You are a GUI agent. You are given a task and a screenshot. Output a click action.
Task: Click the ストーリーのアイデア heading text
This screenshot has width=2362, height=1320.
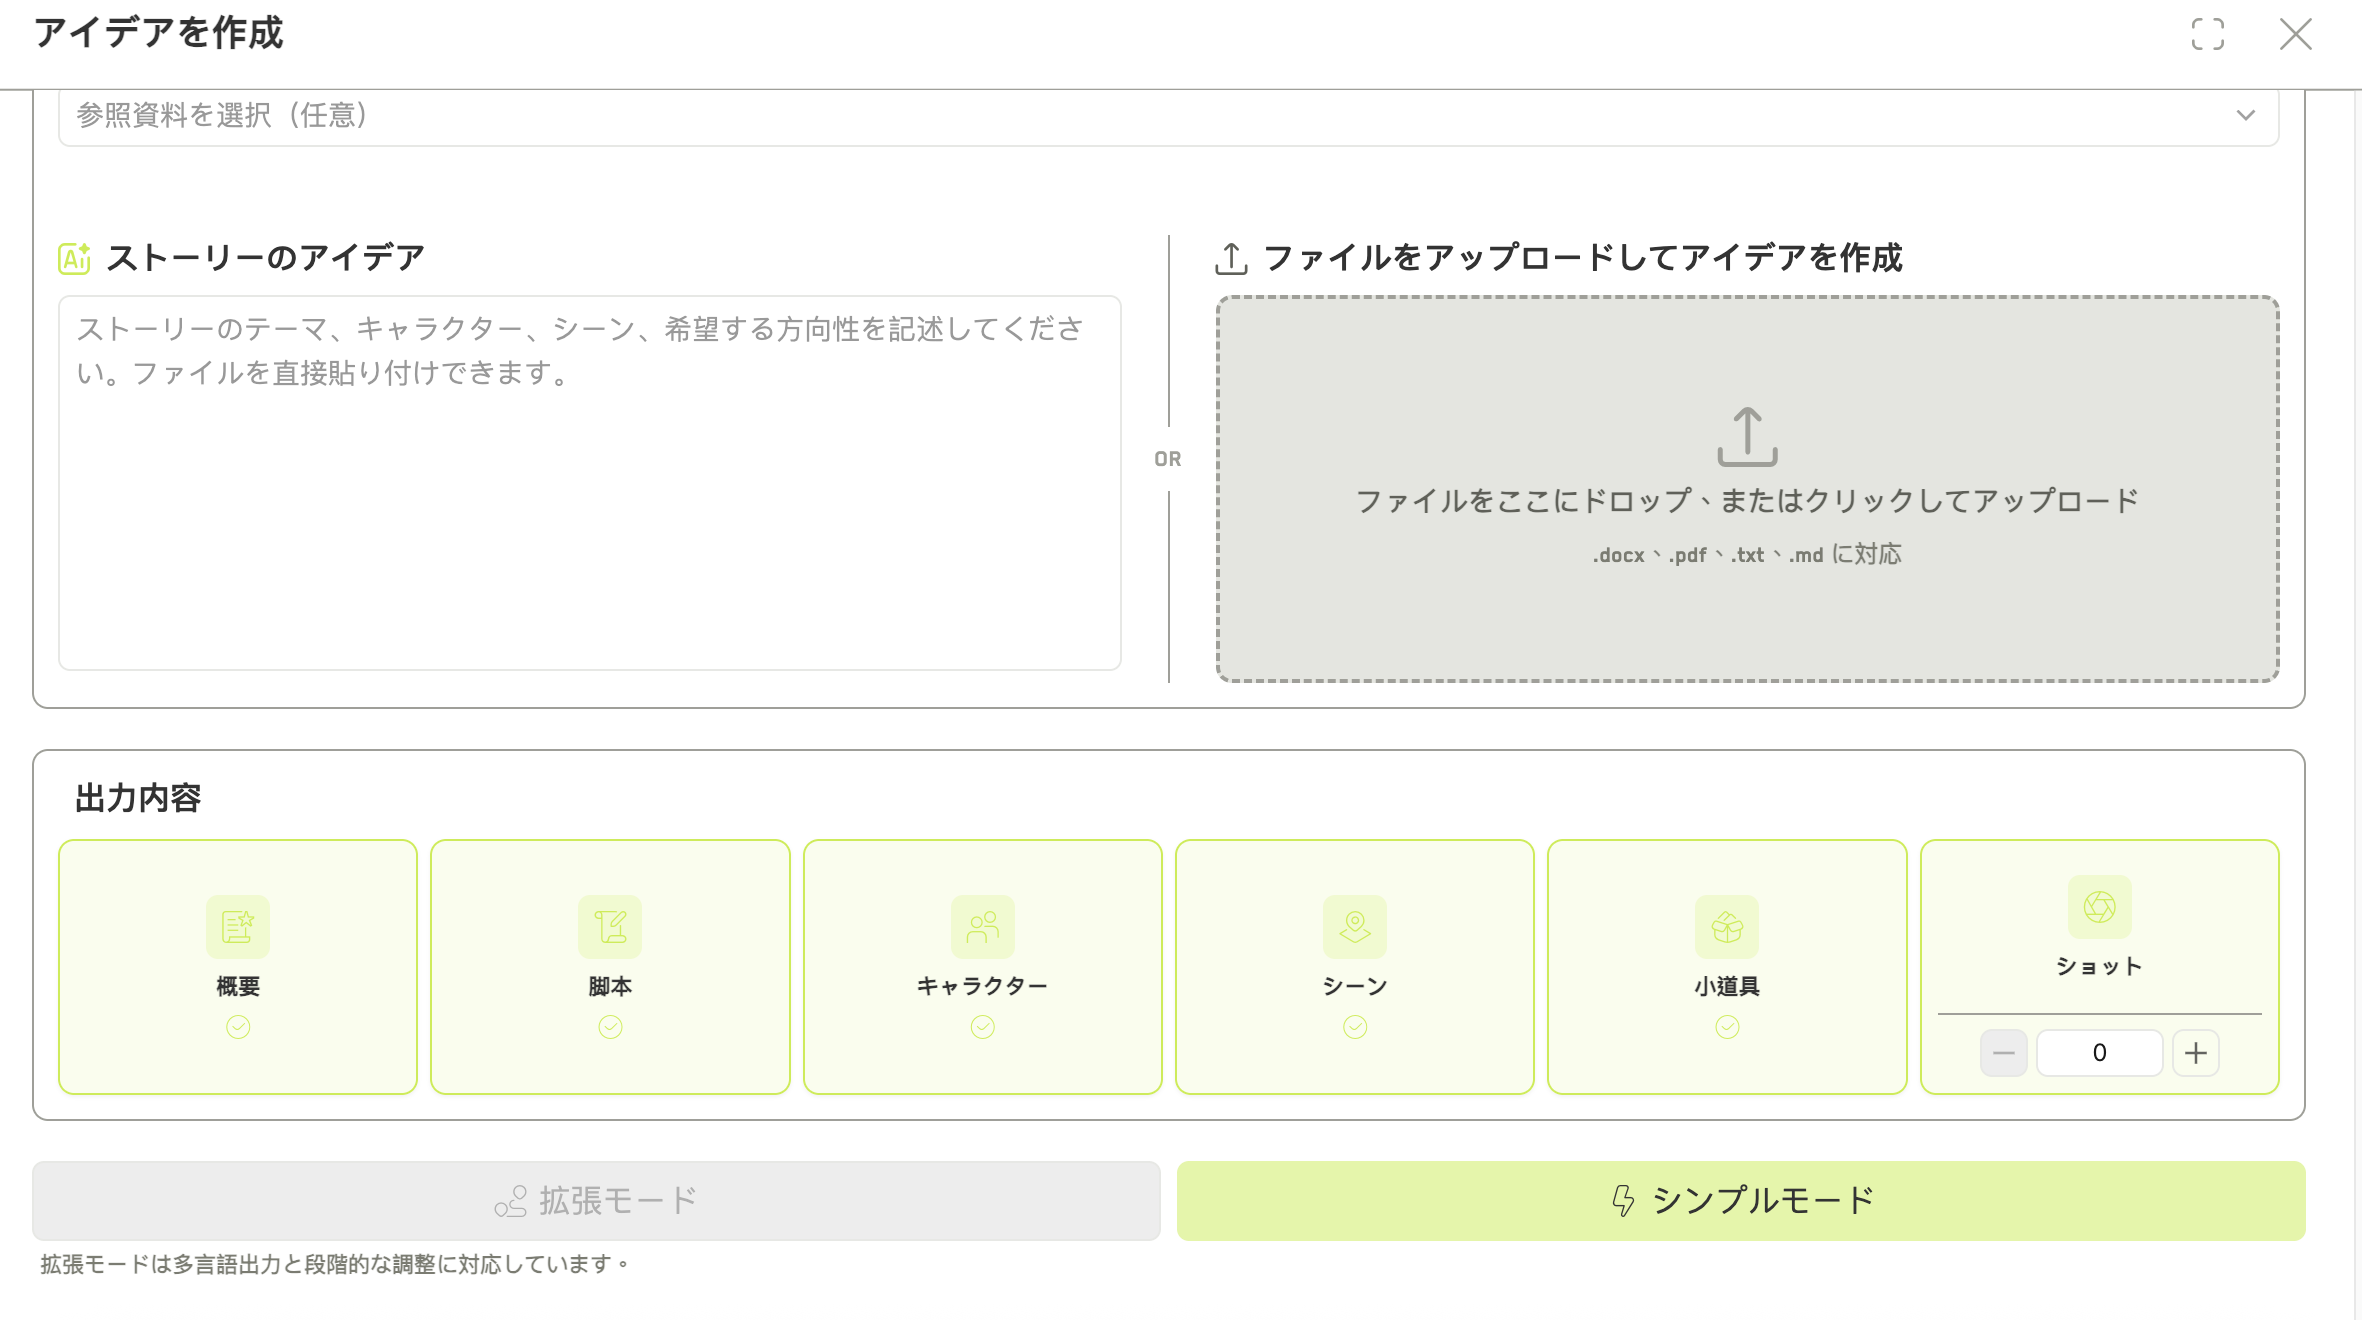(266, 258)
